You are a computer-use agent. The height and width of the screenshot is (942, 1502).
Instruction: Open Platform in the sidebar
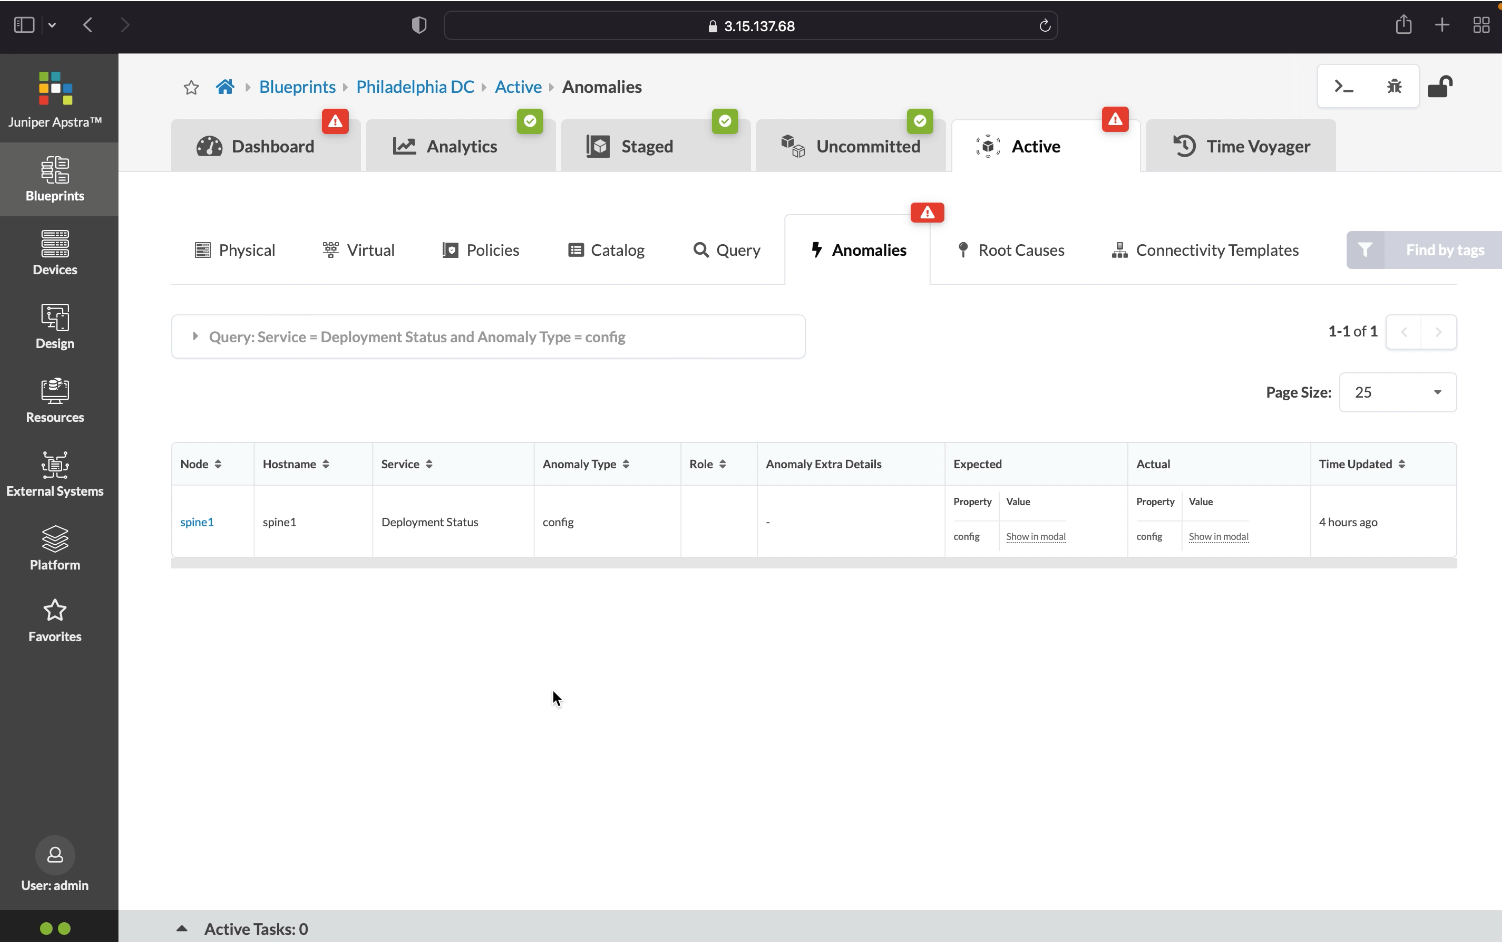pyautogui.click(x=55, y=549)
